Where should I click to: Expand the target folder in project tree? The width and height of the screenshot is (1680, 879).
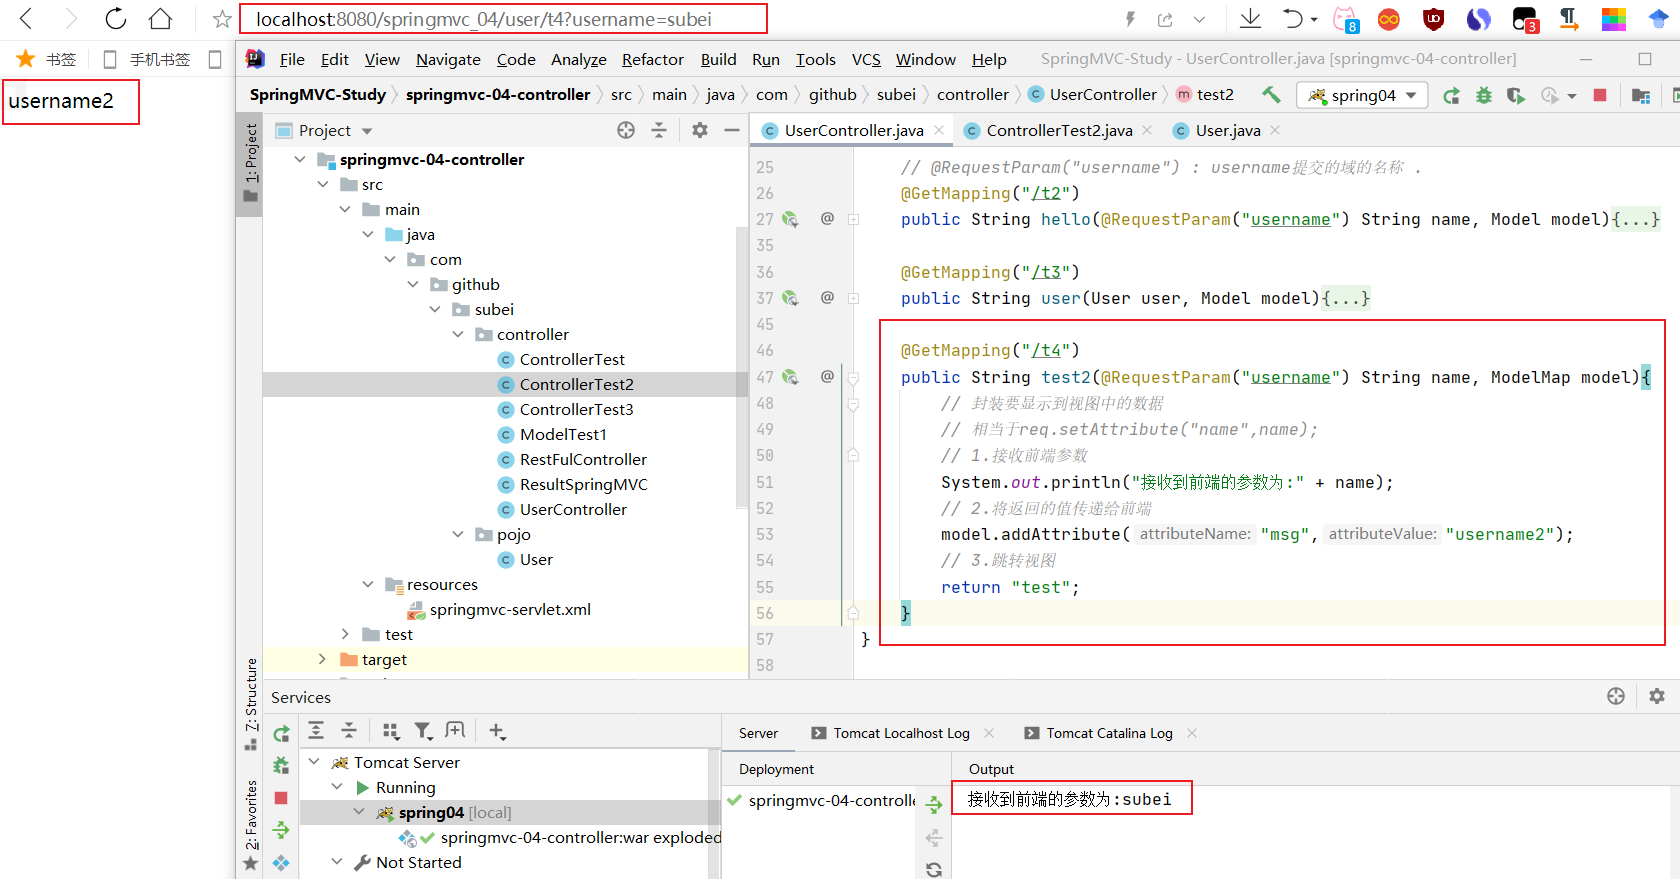tap(322, 659)
